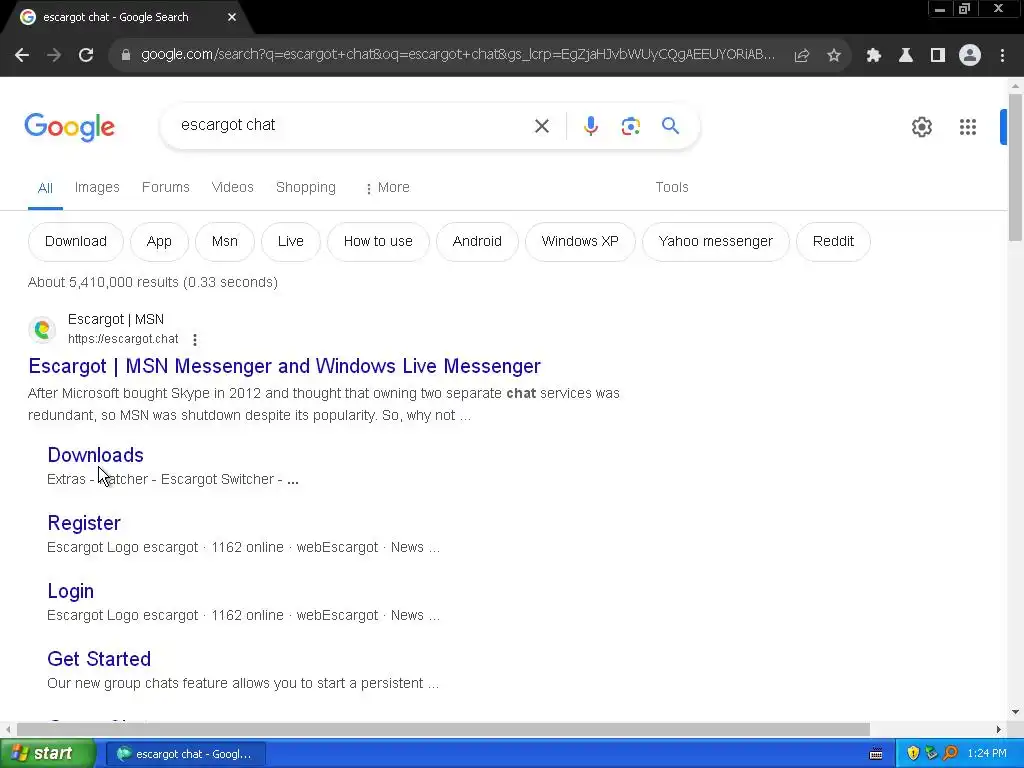Open the Extensions puzzle icon
Screen dimensions: 1024x768
click(874, 55)
